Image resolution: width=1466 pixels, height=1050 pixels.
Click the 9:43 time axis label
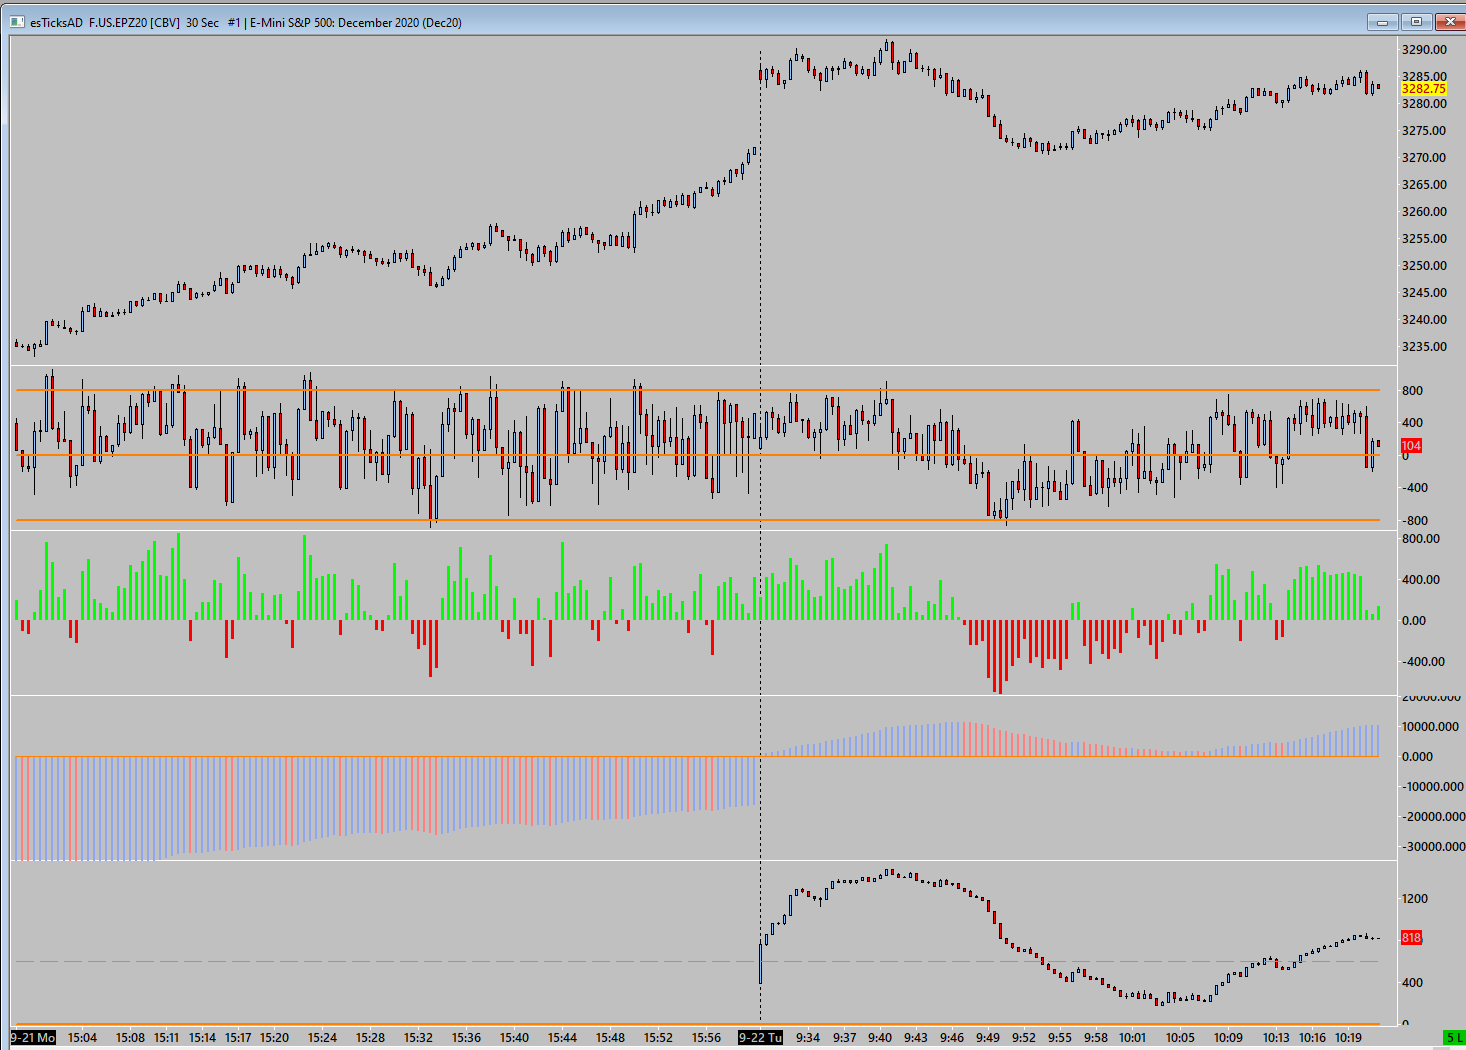pos(916,1038)
